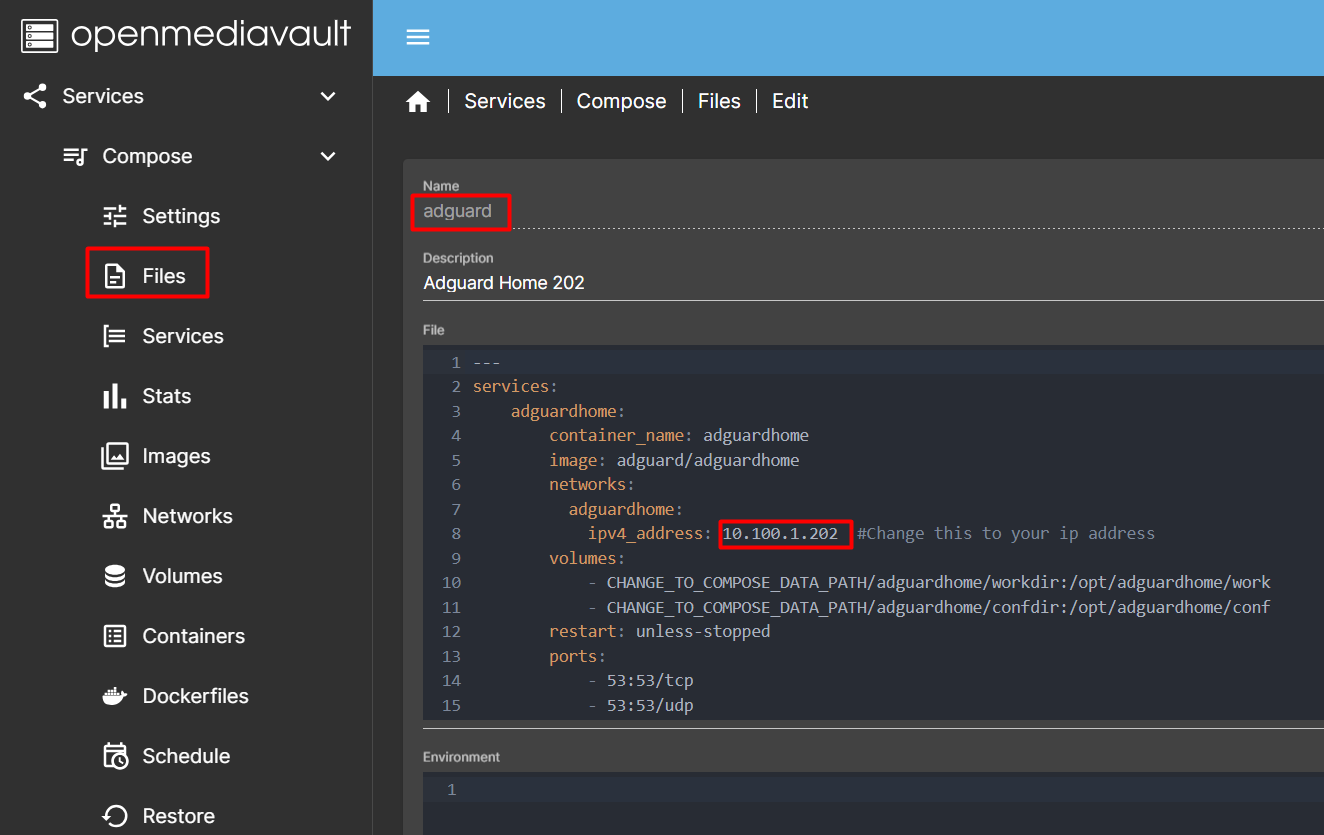Click the Restore history icon
This screenshot has width=1324, height=835.
[x=115, y=816]
